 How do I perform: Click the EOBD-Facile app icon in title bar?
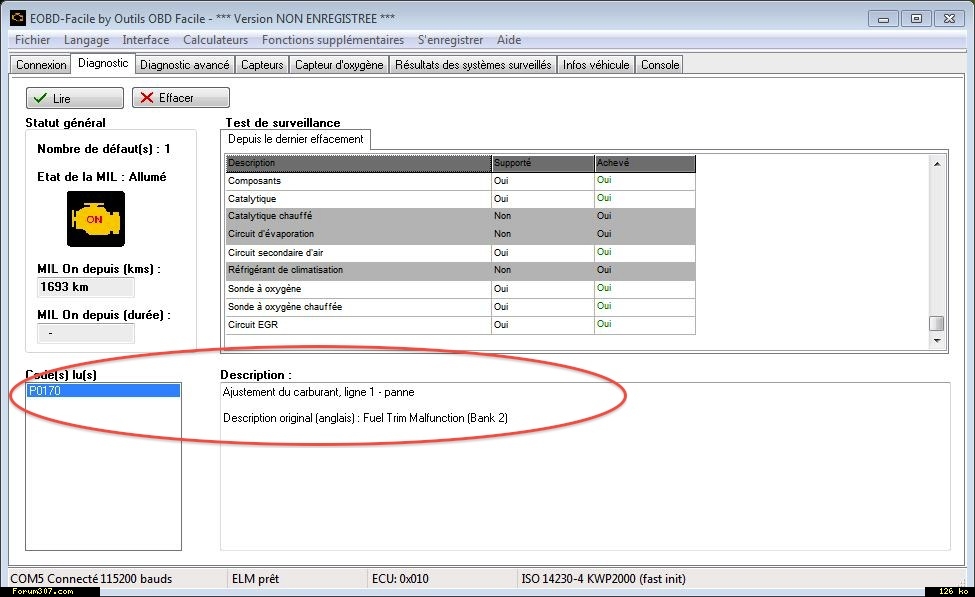pos(17,18)
